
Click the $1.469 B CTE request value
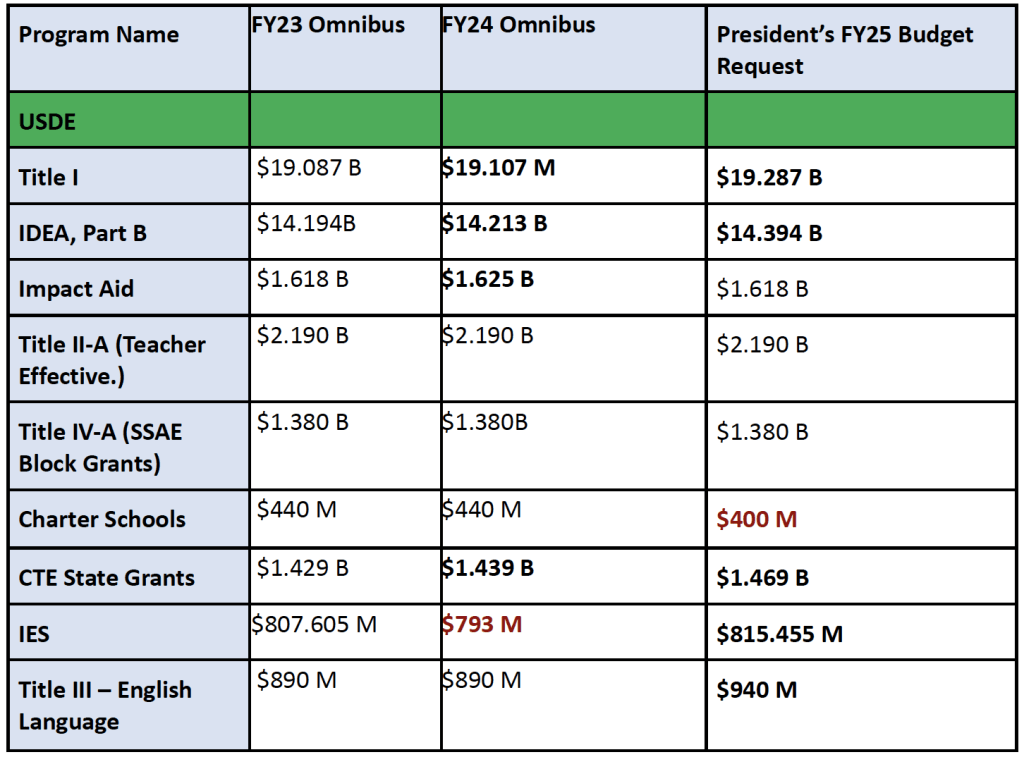[762, 577]
